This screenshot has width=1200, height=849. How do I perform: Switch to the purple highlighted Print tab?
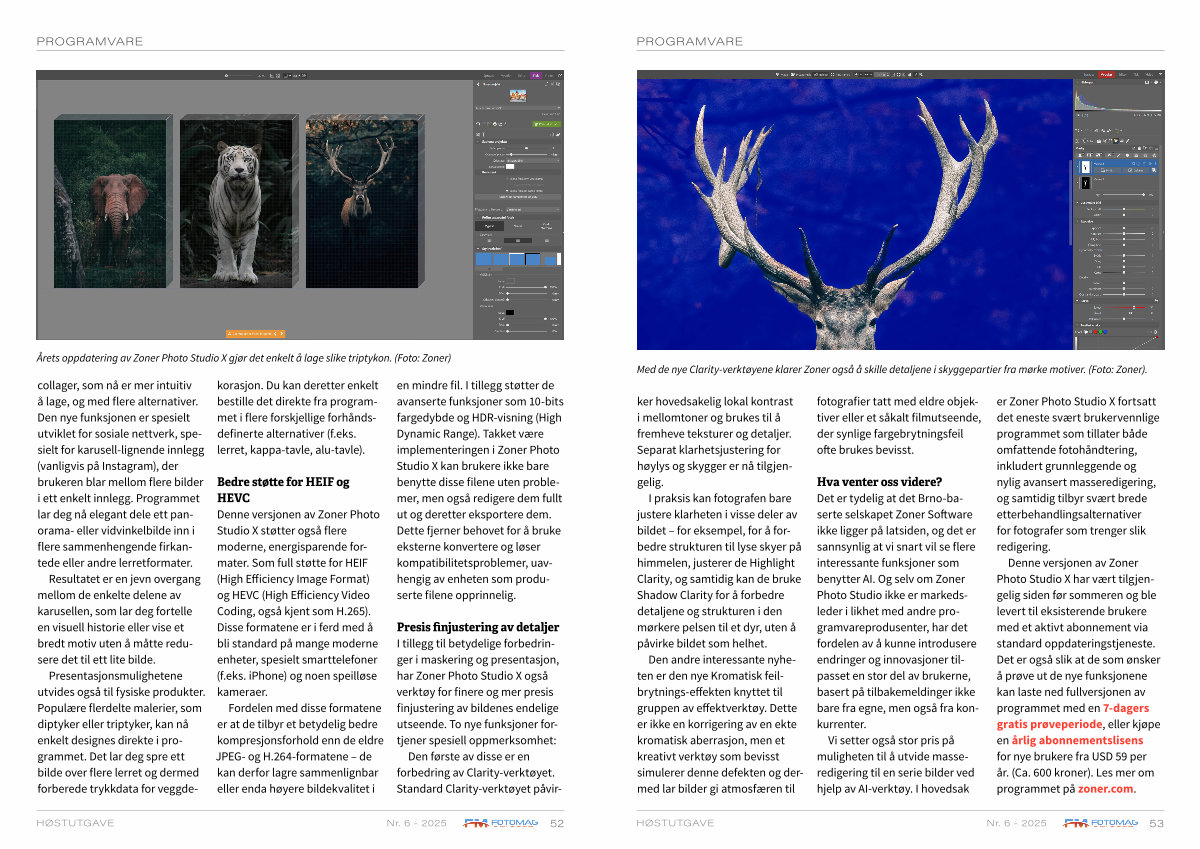(x=536, y=75)
